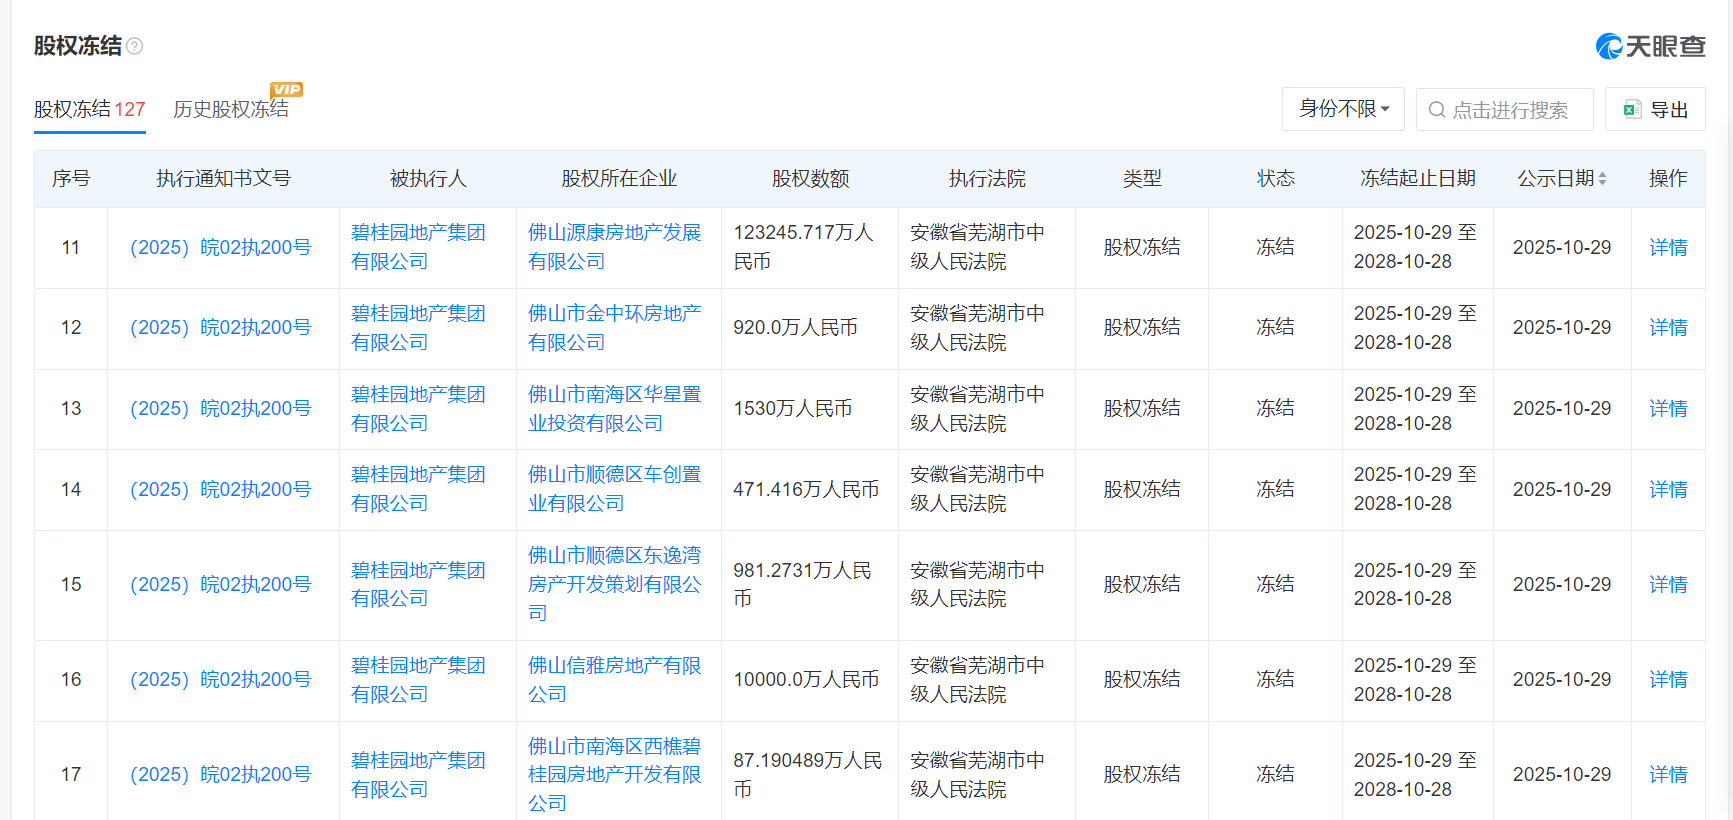Select amount 471.416万人民币 in row 14
This screenshot has width=1733, height=820.
[807, 490]
